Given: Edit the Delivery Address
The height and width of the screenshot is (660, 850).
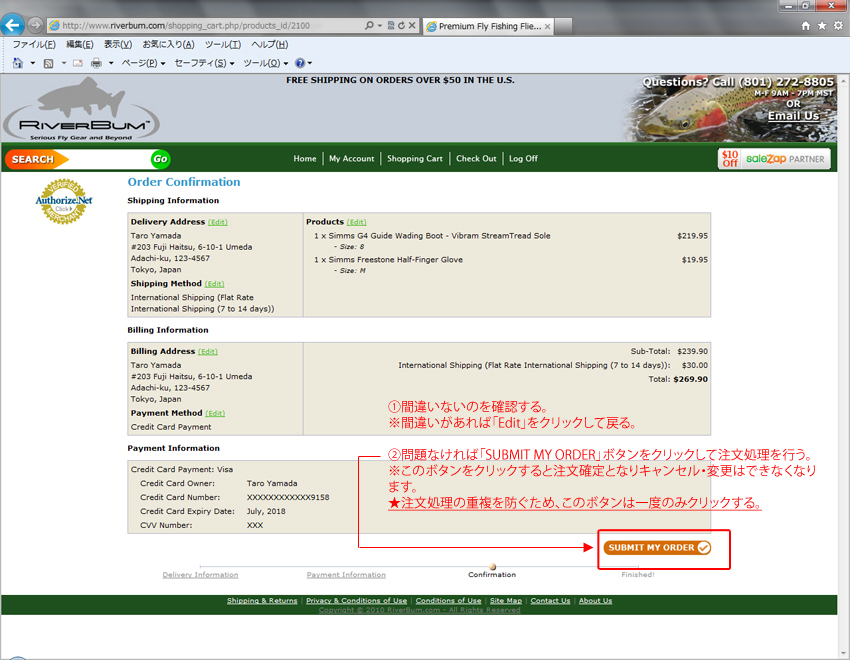Looking at the screenshot, I should coord(218,222).
